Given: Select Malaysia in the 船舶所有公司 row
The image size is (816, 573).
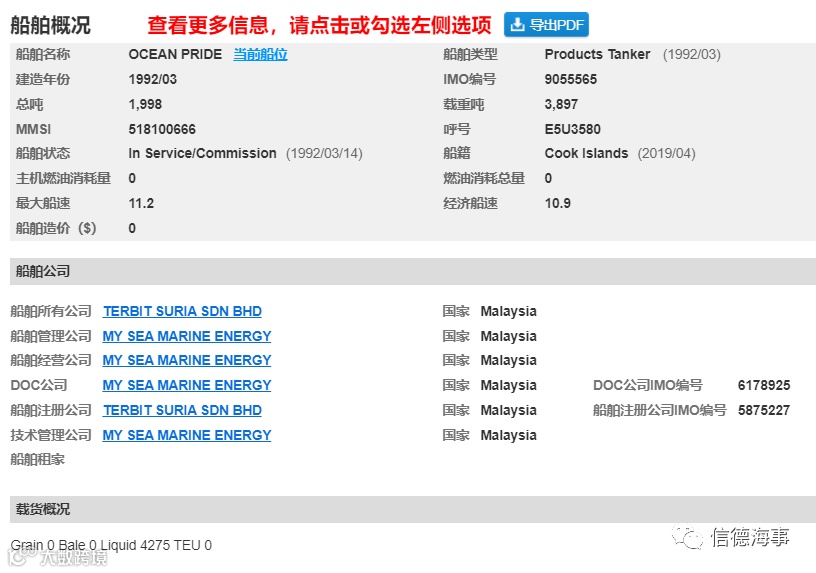Looking at the screenshot, I should coord(508,311).
